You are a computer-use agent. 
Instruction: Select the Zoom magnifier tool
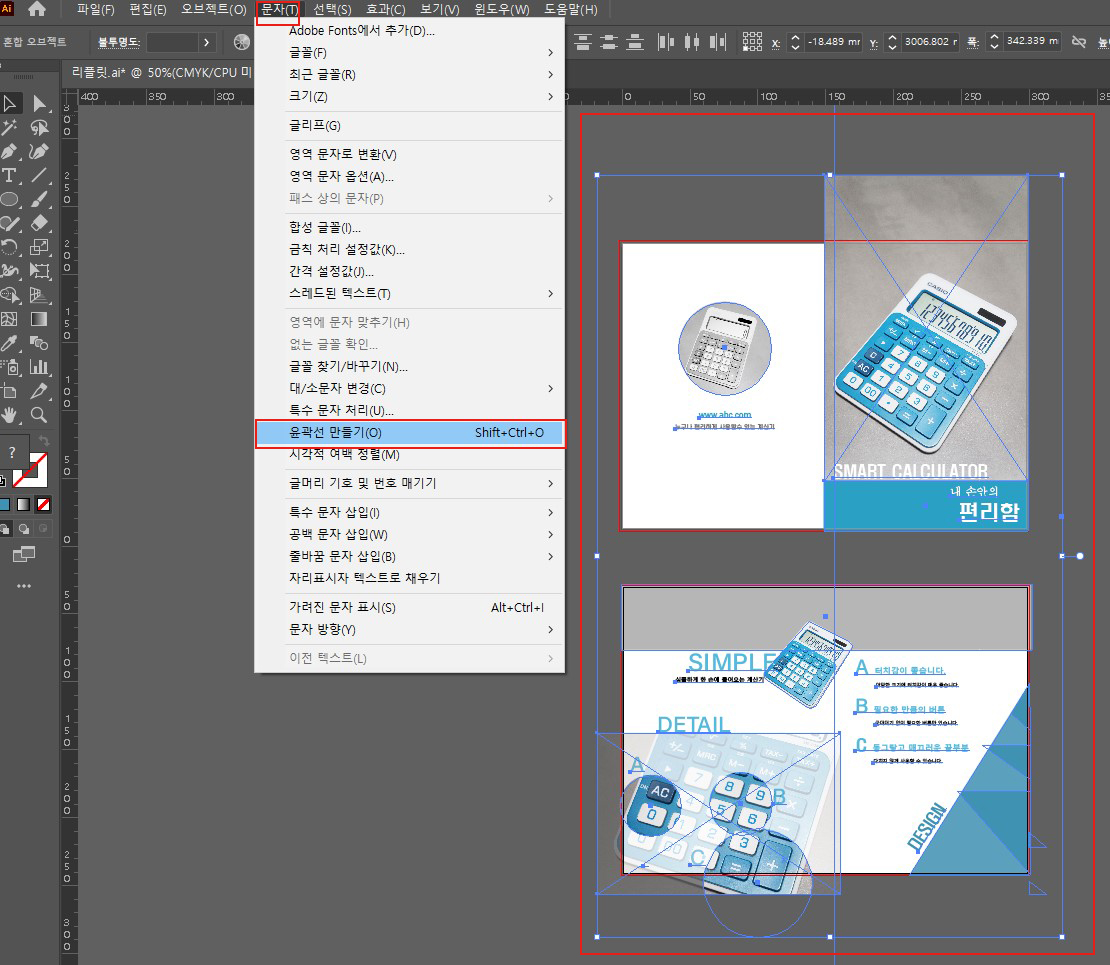click(40, 416)
